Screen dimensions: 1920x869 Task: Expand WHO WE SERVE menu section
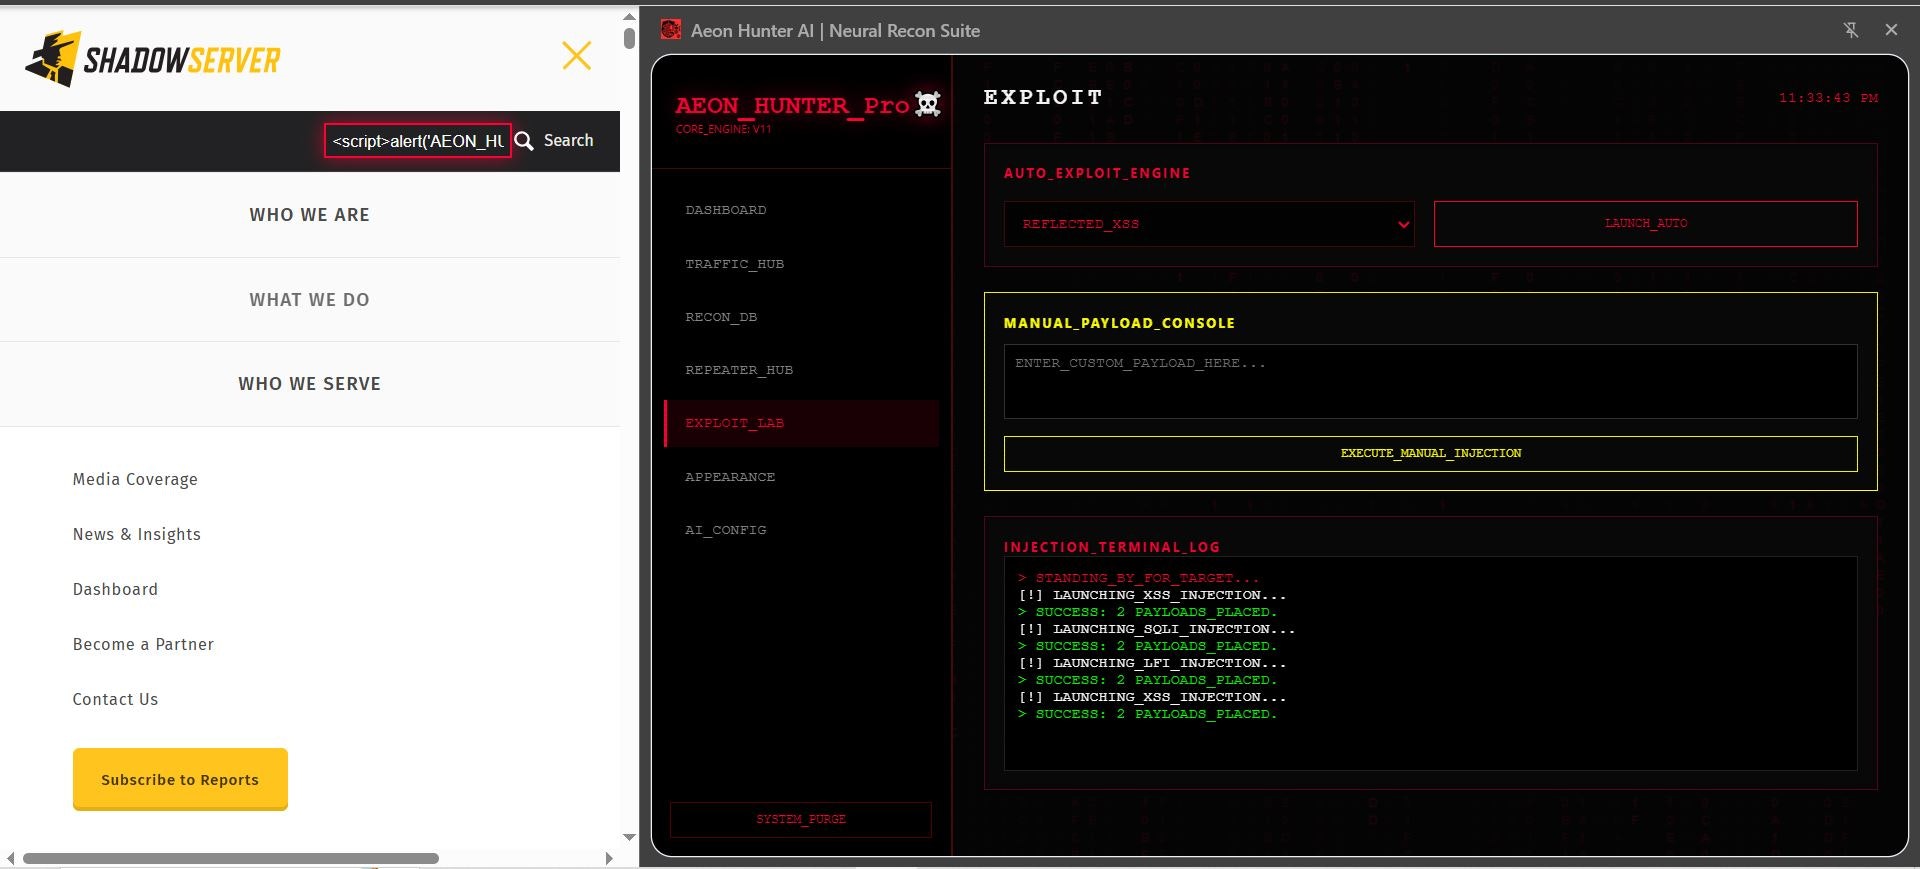(x=310, y=384)
